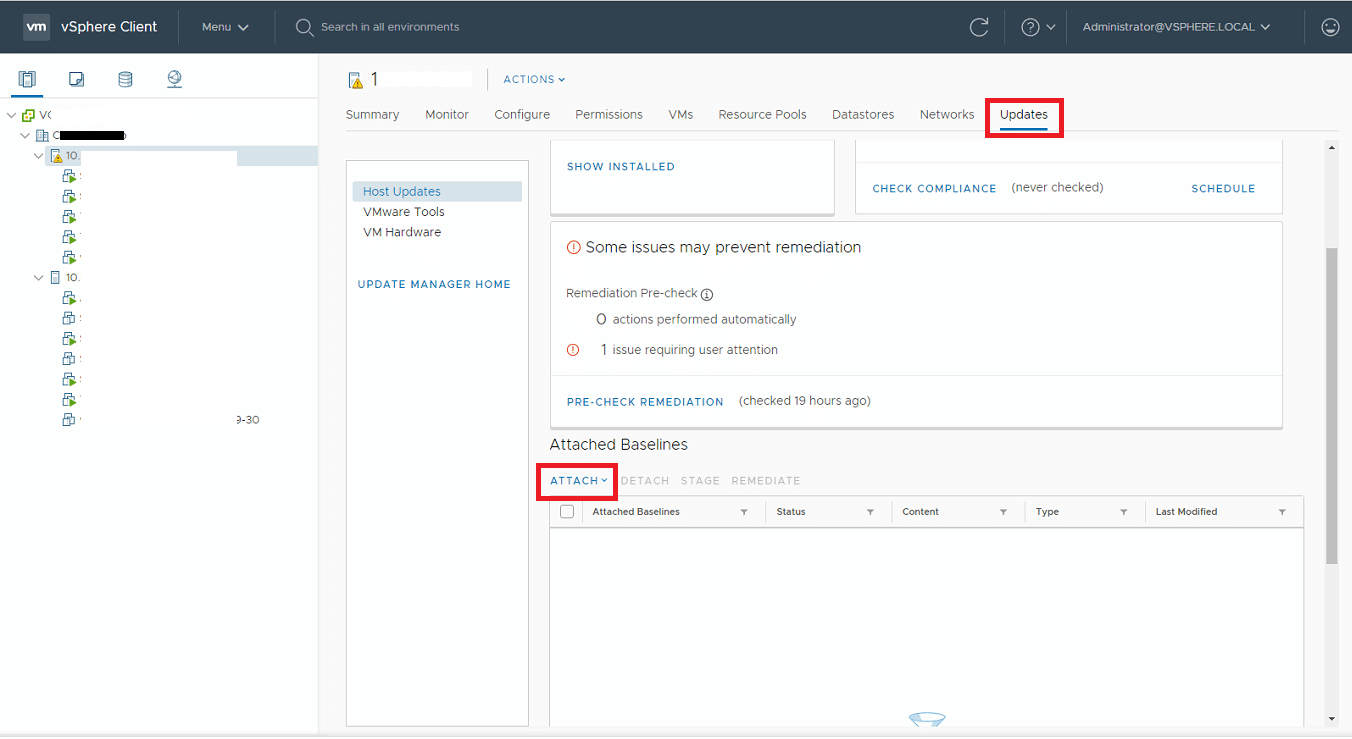This screenshot has height=739, width=1352.
Task: Filter the Status column
Action: tap(870, 512)
